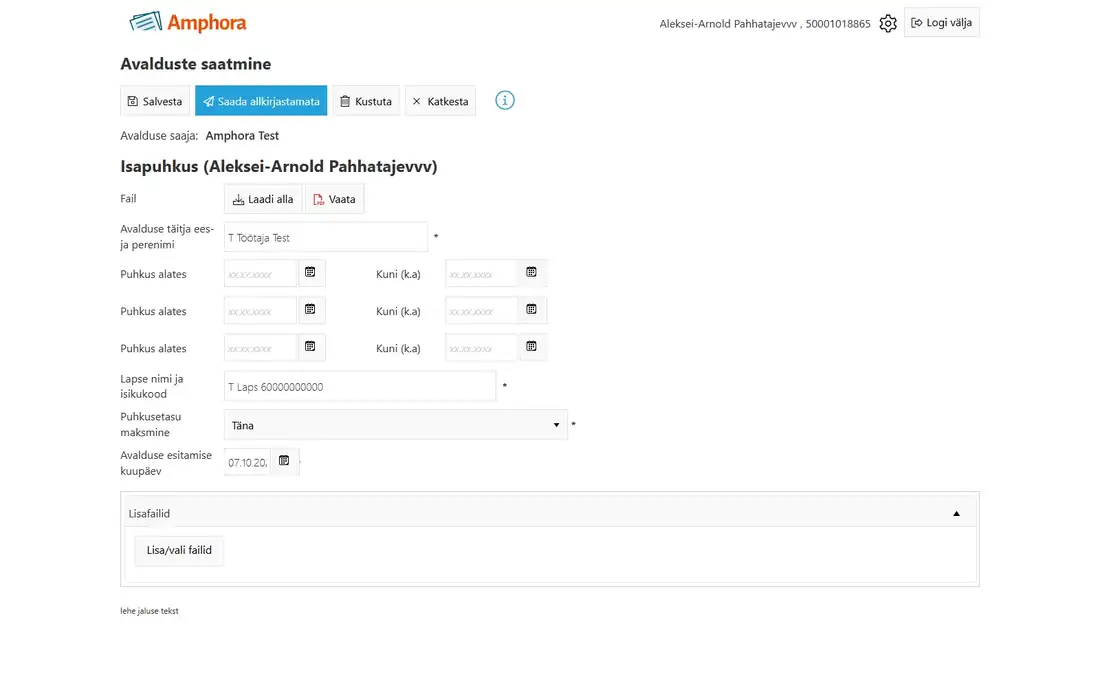Click the recipient name Amphora Test
The image size is (1100, 688).
pos(242,135)
